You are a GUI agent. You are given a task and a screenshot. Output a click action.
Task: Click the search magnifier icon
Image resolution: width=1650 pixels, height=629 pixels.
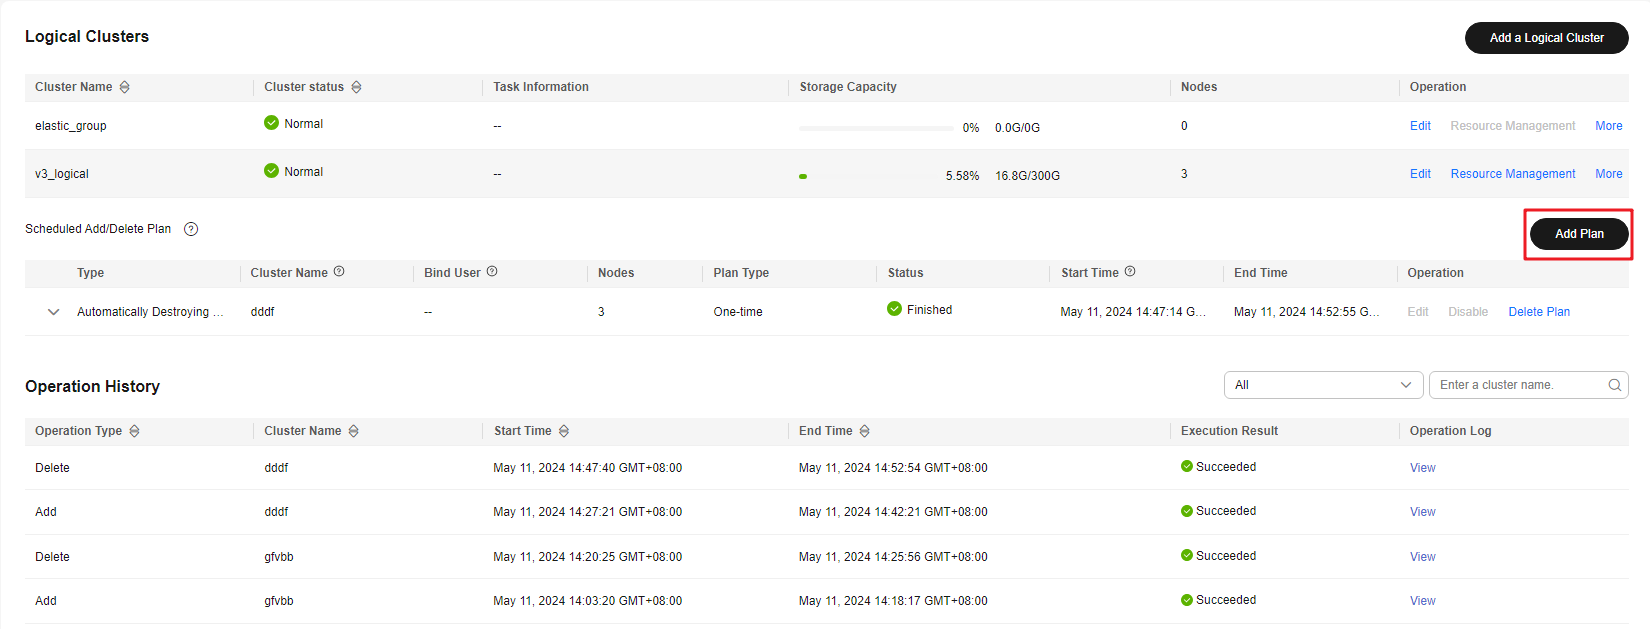[1614, 385]
